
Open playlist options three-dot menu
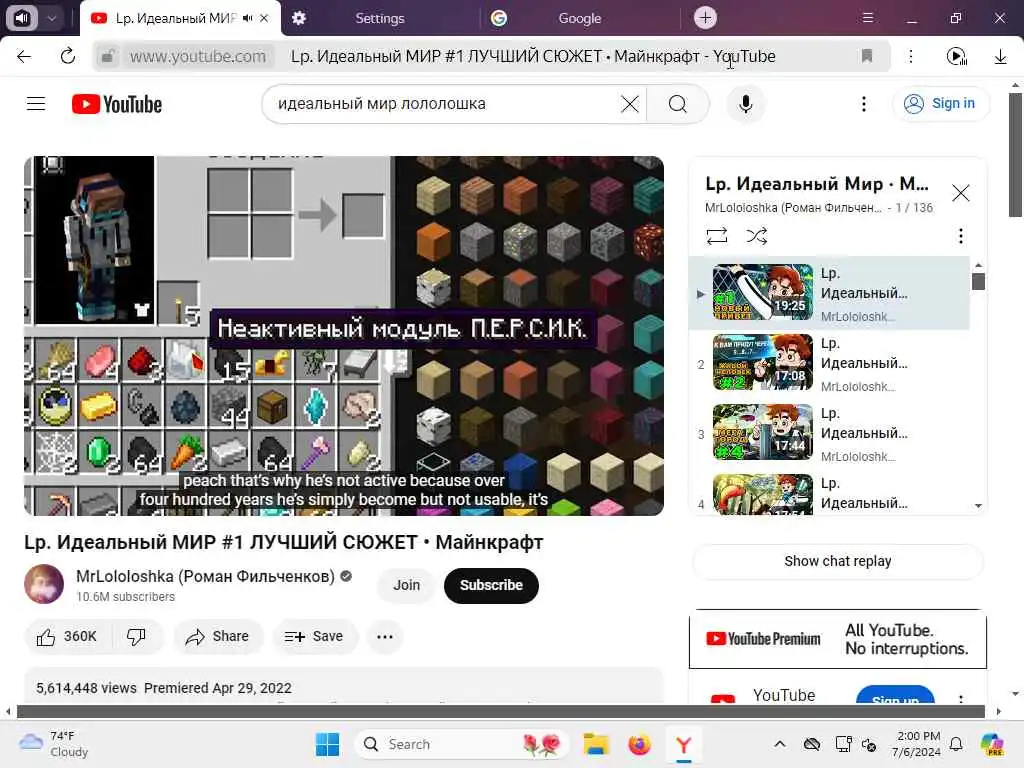coord(960,236)
